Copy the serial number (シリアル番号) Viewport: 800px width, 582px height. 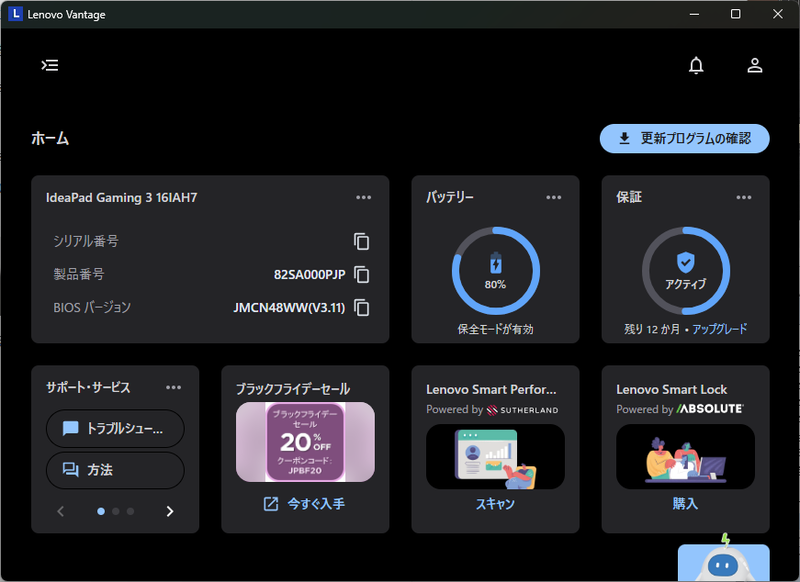tap(362, 241)
